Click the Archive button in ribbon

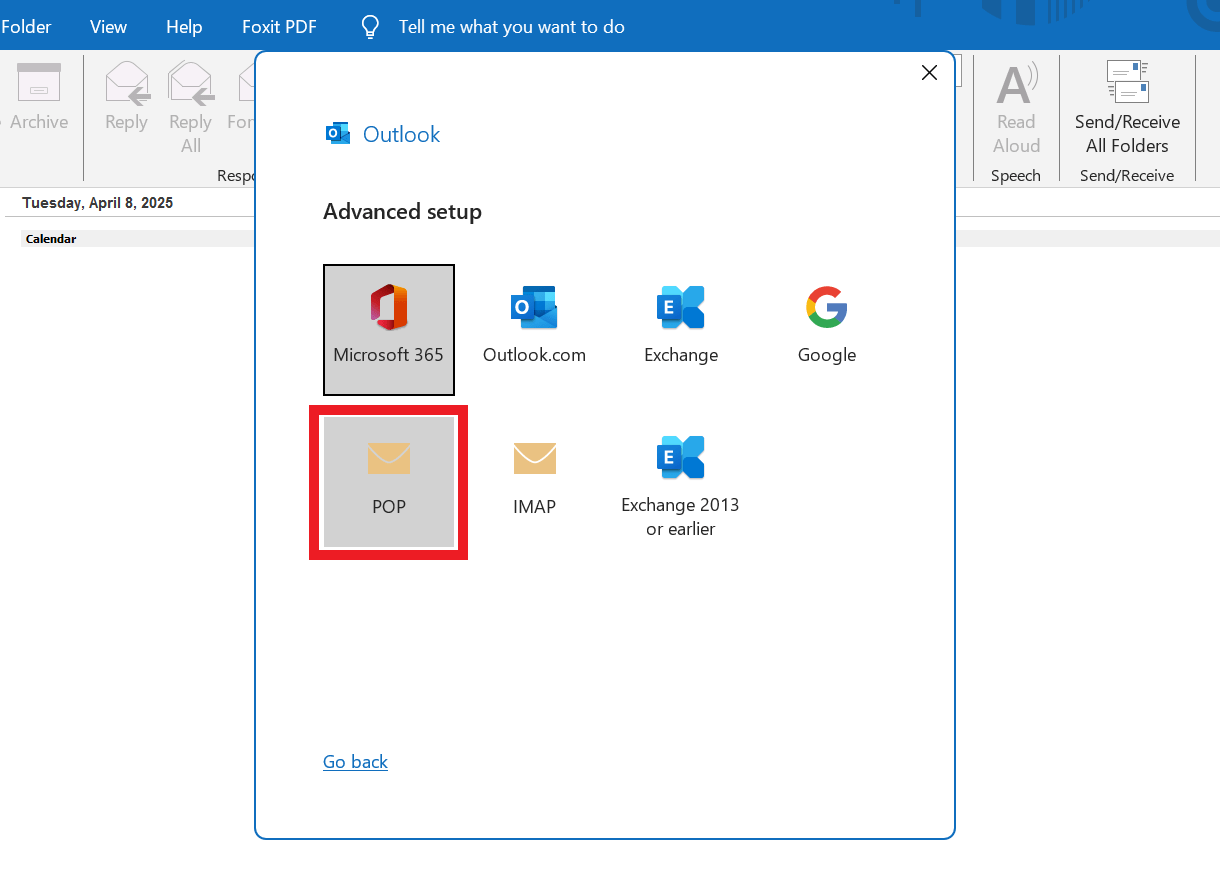point(39,98)
